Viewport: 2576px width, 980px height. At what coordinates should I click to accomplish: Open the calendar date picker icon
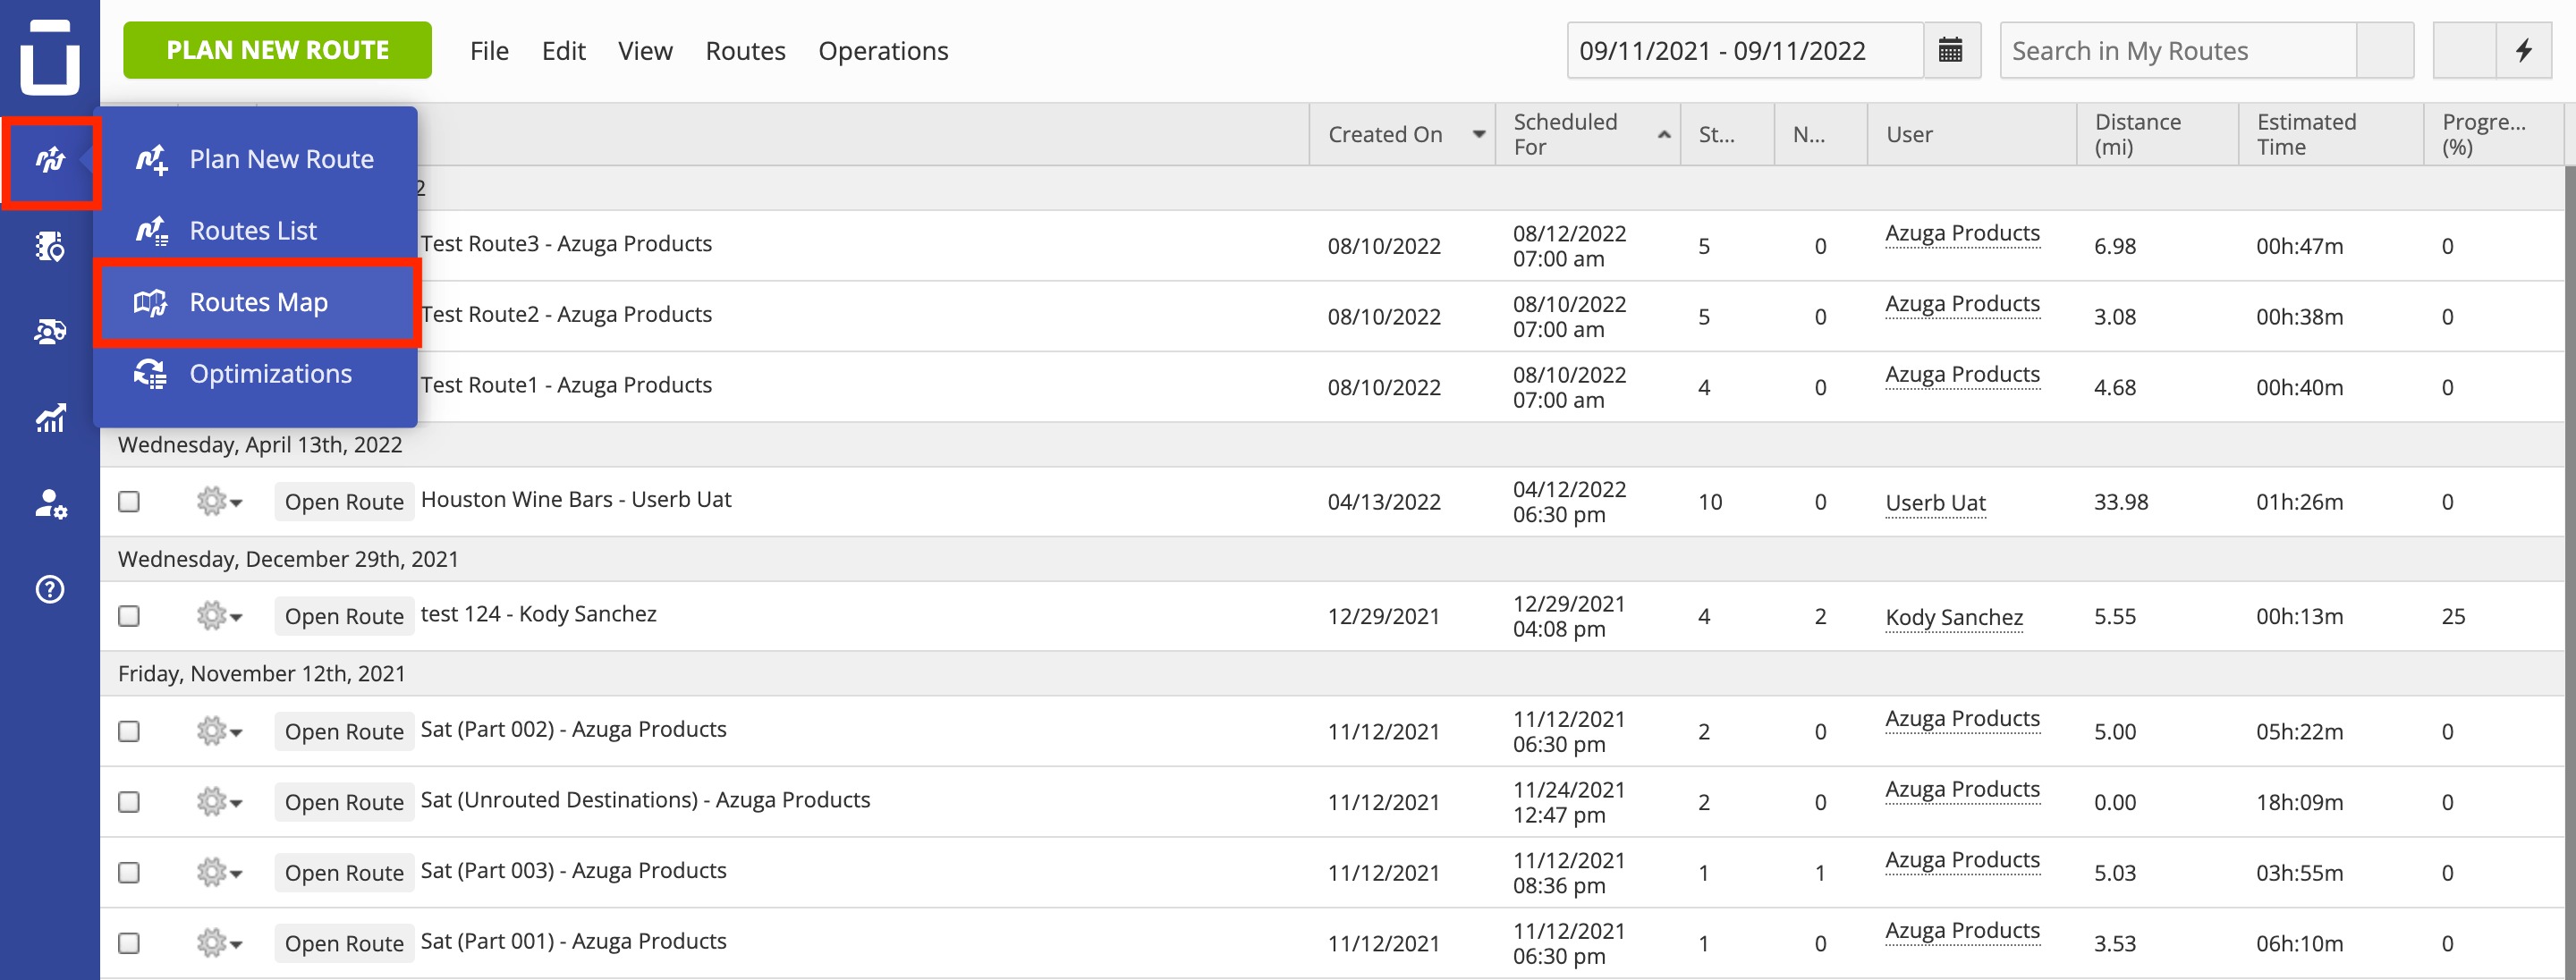click(x=1950, y=50)
